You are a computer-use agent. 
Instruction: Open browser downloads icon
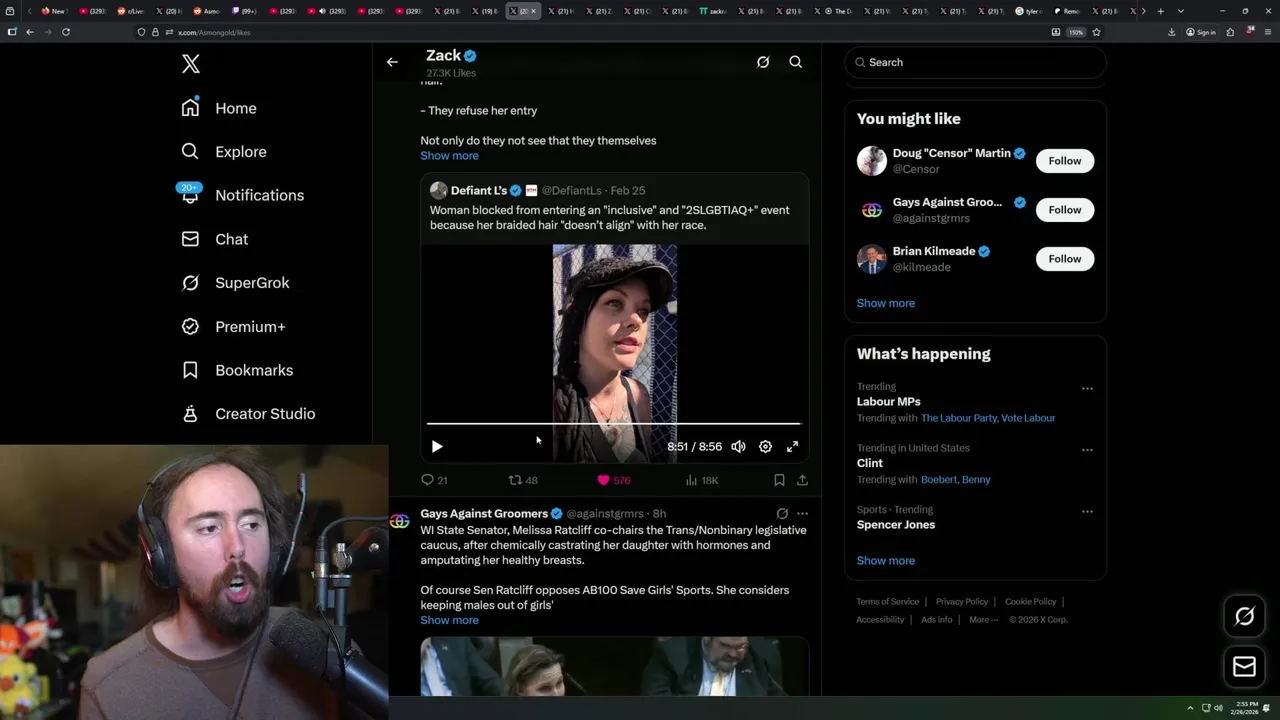click(1171, 32)
